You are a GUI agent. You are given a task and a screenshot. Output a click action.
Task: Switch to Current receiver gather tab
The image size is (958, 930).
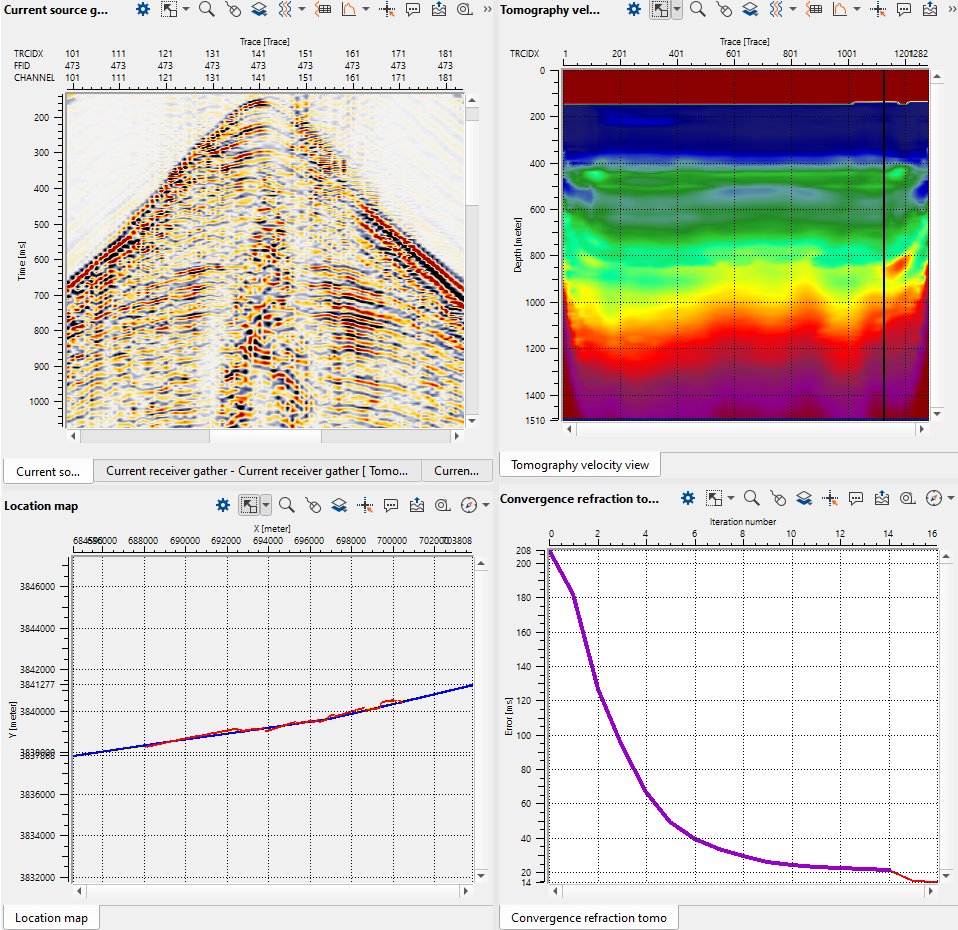257,471
